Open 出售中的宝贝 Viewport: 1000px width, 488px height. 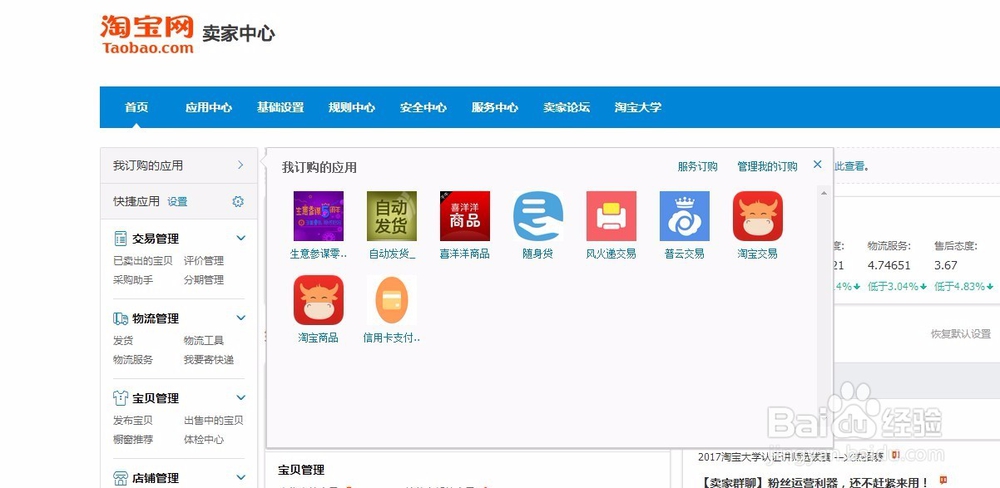tap(214, 420)
